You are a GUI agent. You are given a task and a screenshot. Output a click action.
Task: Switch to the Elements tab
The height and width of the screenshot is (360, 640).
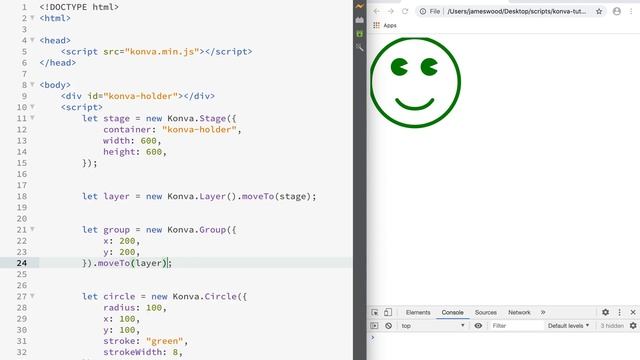pyautogui.click(x=418, y=312)
